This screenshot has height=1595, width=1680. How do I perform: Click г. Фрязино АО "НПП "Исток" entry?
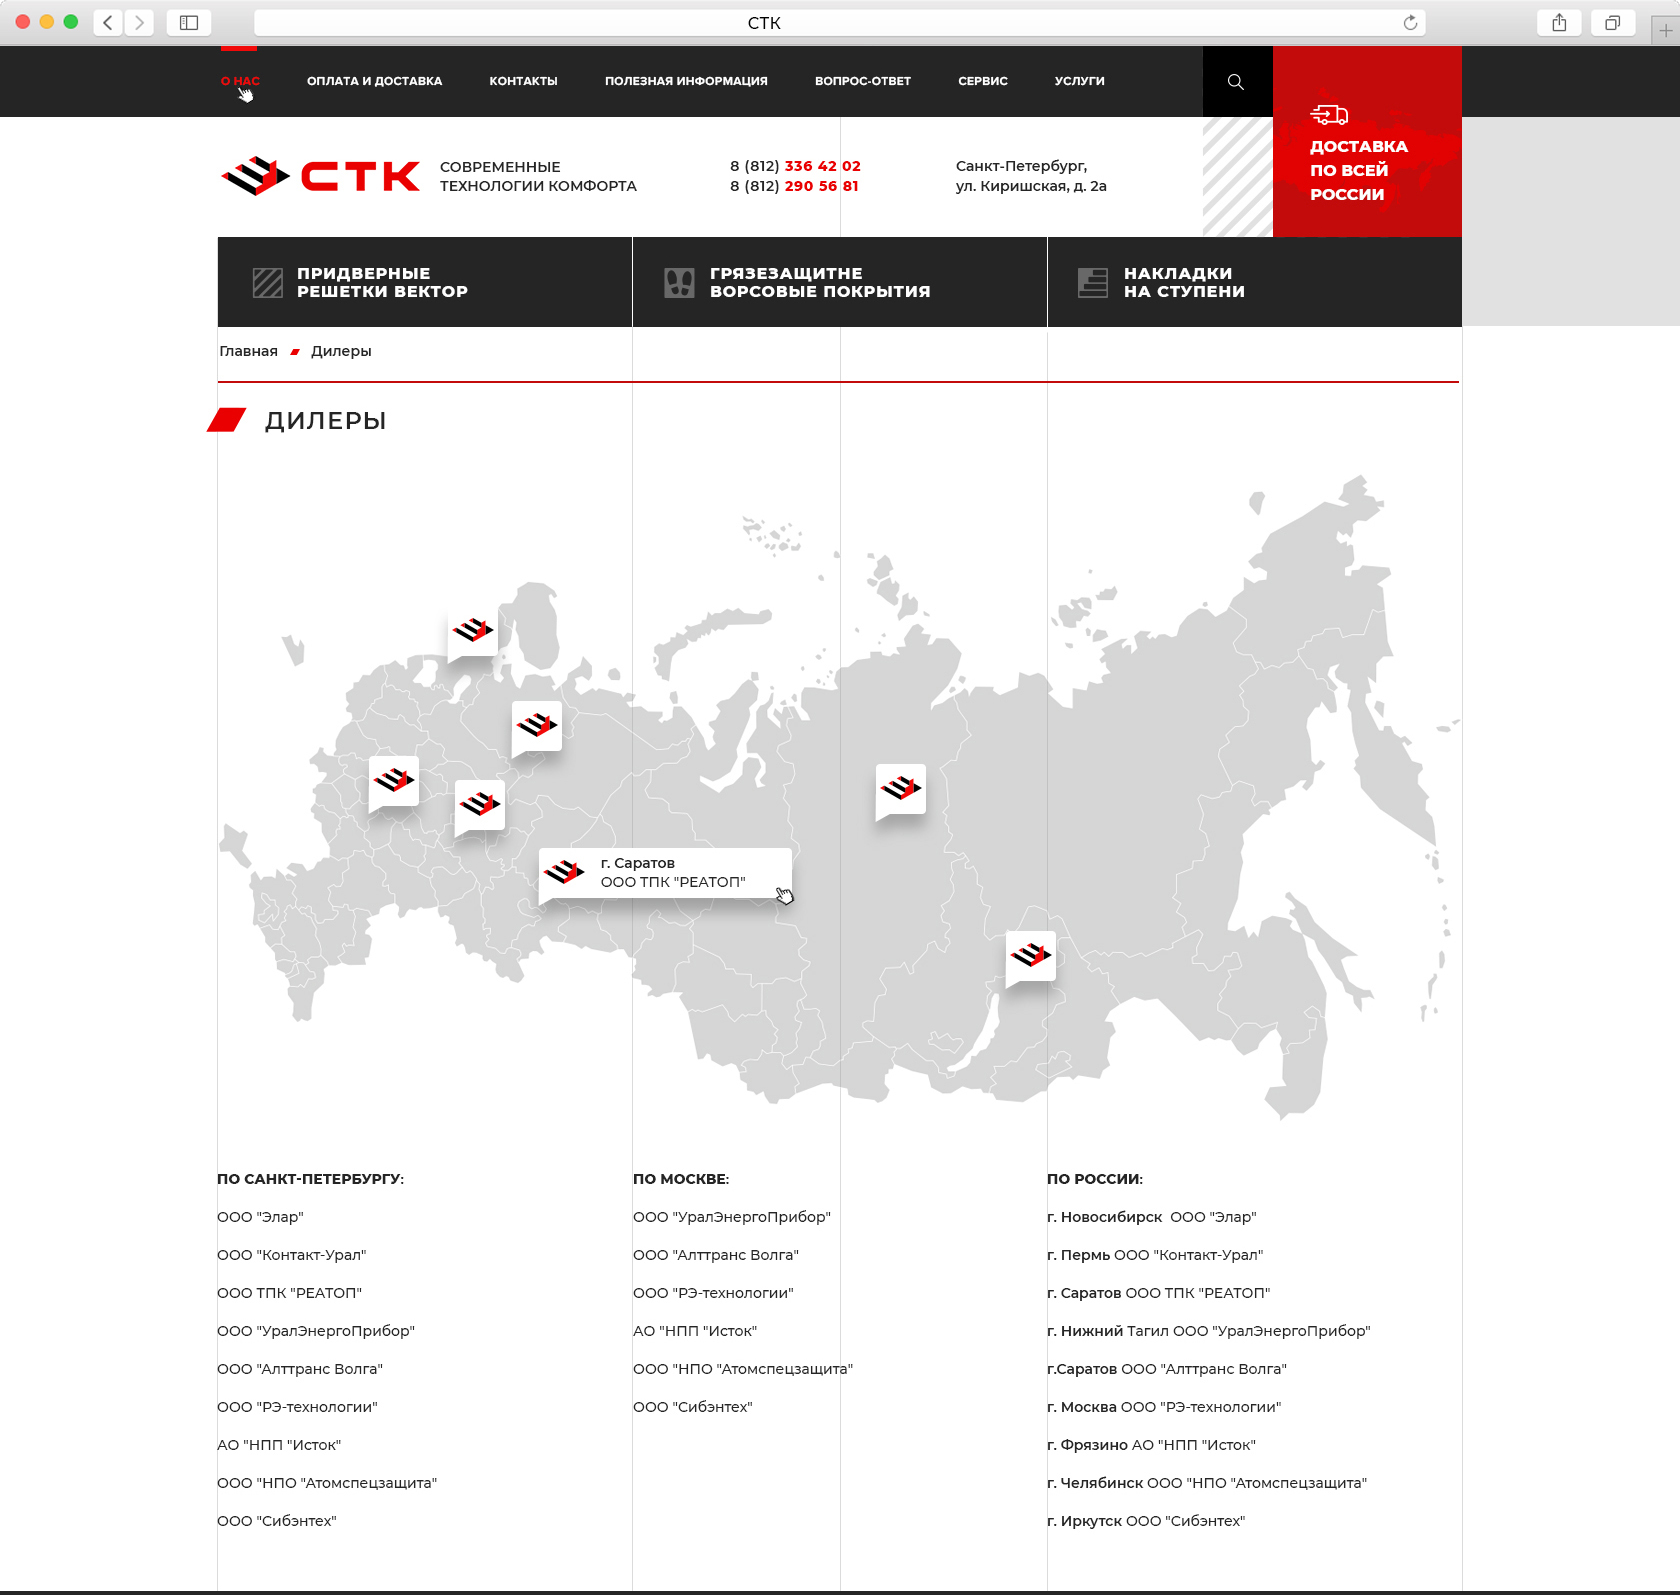[1151, 1445]
